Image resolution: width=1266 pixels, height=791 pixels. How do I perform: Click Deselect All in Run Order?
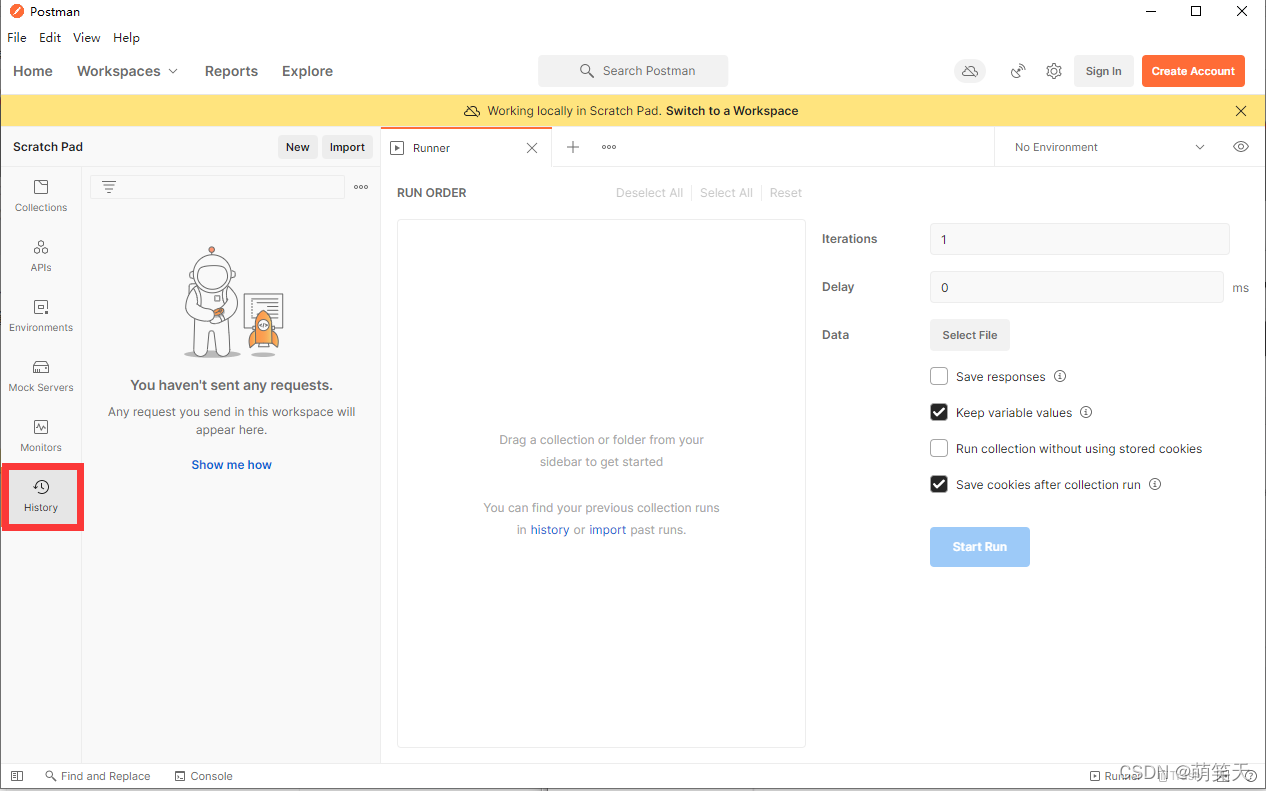click(x=649, y=193)
